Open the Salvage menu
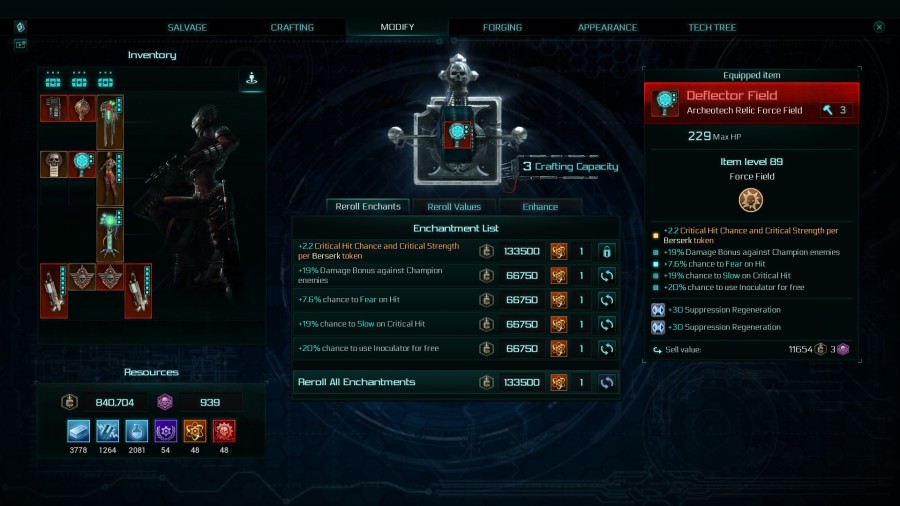This screenshot has height=506, width=900. click(x=187, y=28)
